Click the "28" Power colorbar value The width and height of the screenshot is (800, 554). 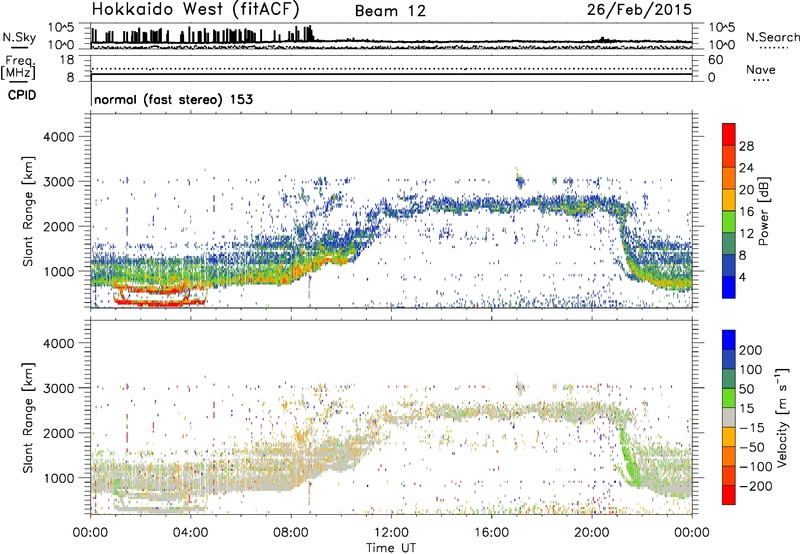click(x=746, y=146)
